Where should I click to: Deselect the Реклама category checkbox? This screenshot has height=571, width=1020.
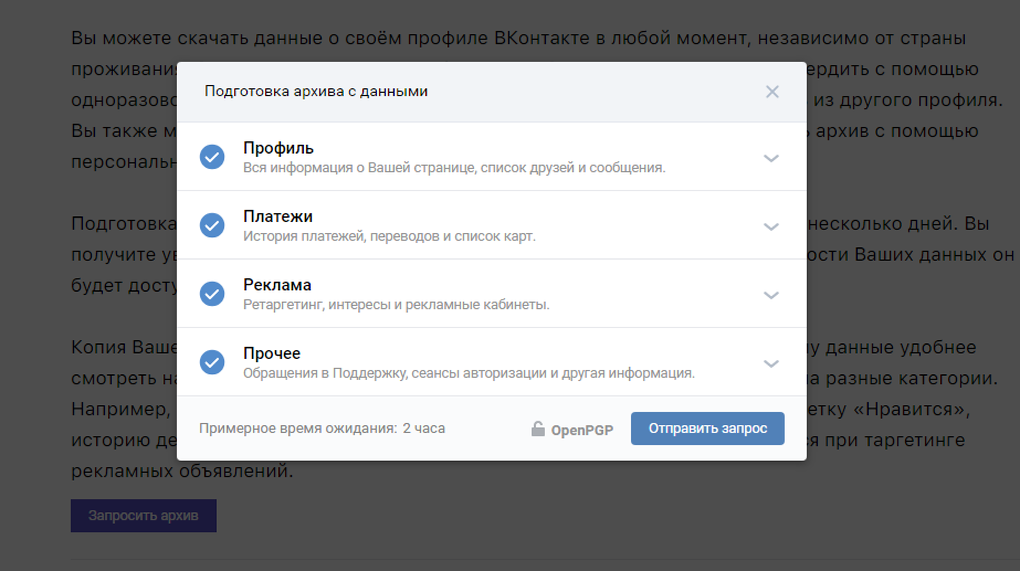click(x=212, y=294)
